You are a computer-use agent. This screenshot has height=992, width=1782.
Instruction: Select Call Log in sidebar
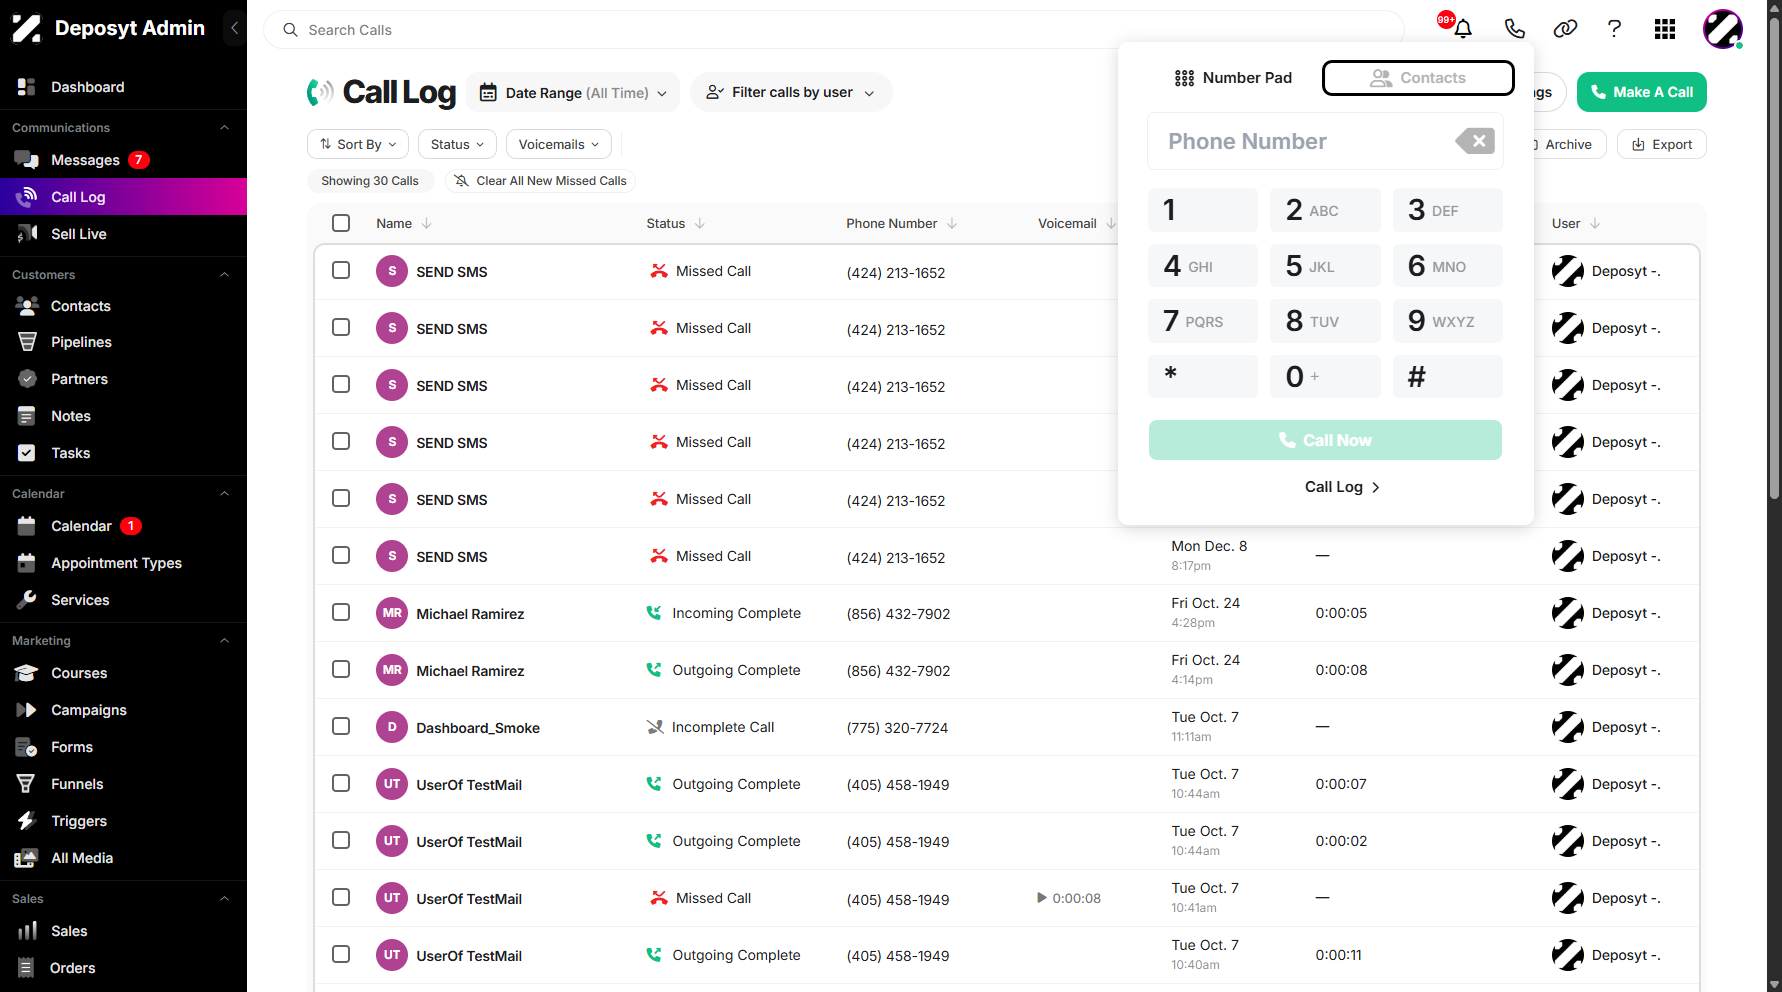tap(123, 197)
